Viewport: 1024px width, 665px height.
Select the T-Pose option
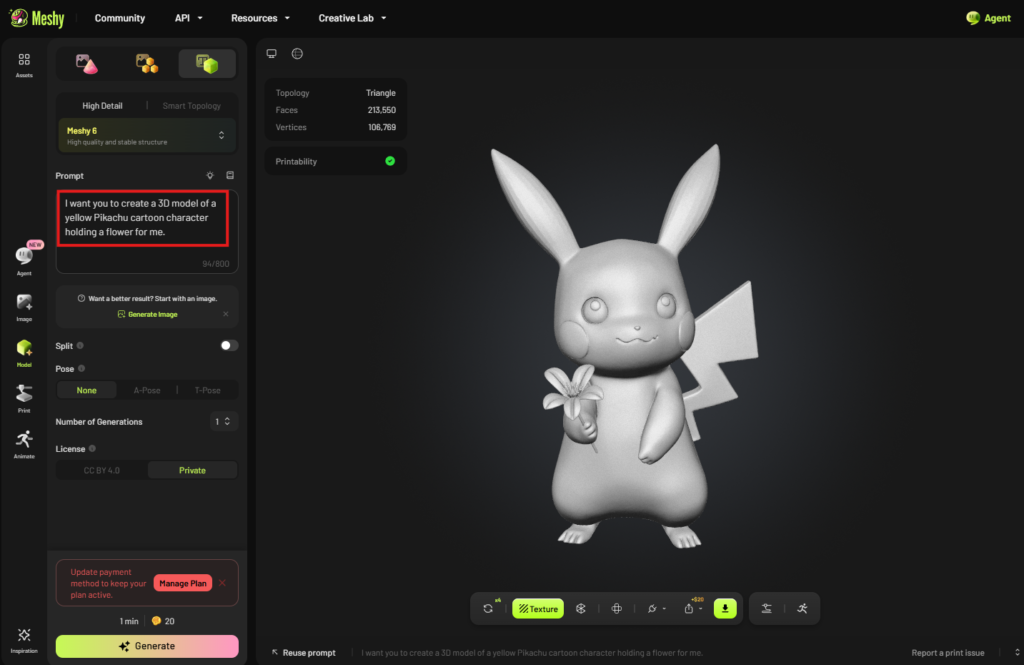(208, 390)
